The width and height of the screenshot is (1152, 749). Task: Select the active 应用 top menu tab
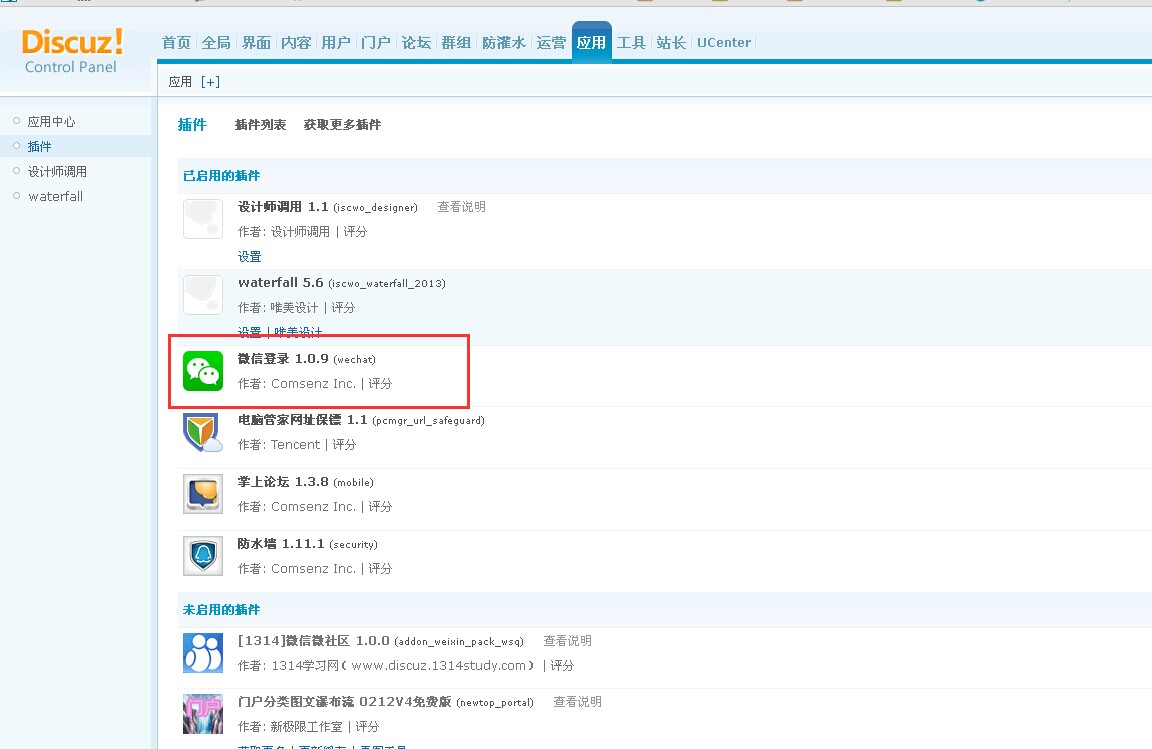[x=591, y=43]
